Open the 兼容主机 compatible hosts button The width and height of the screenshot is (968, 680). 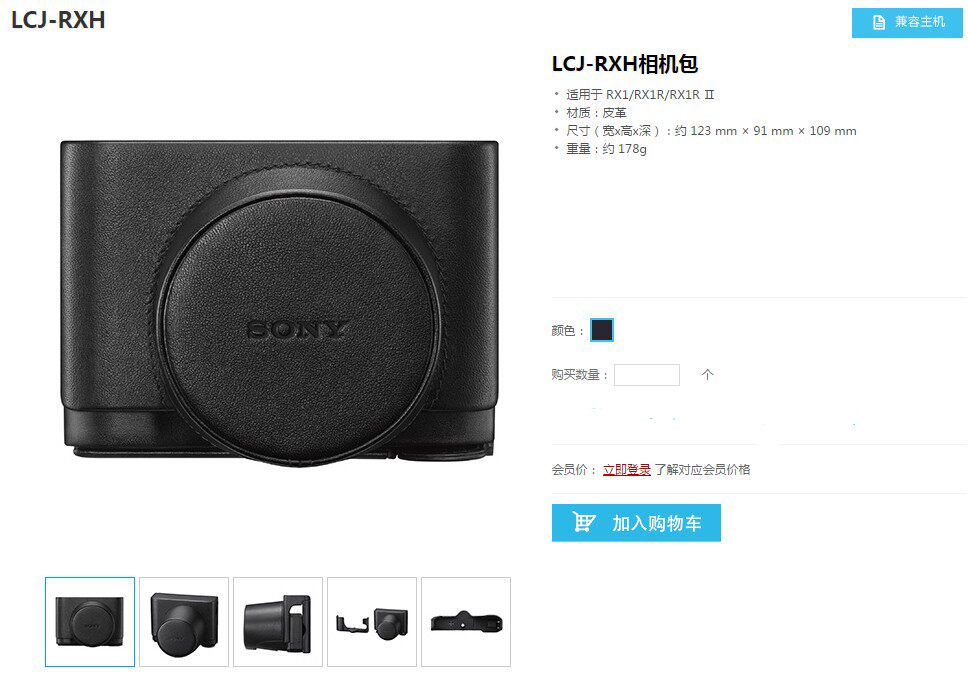pos(907,23)
